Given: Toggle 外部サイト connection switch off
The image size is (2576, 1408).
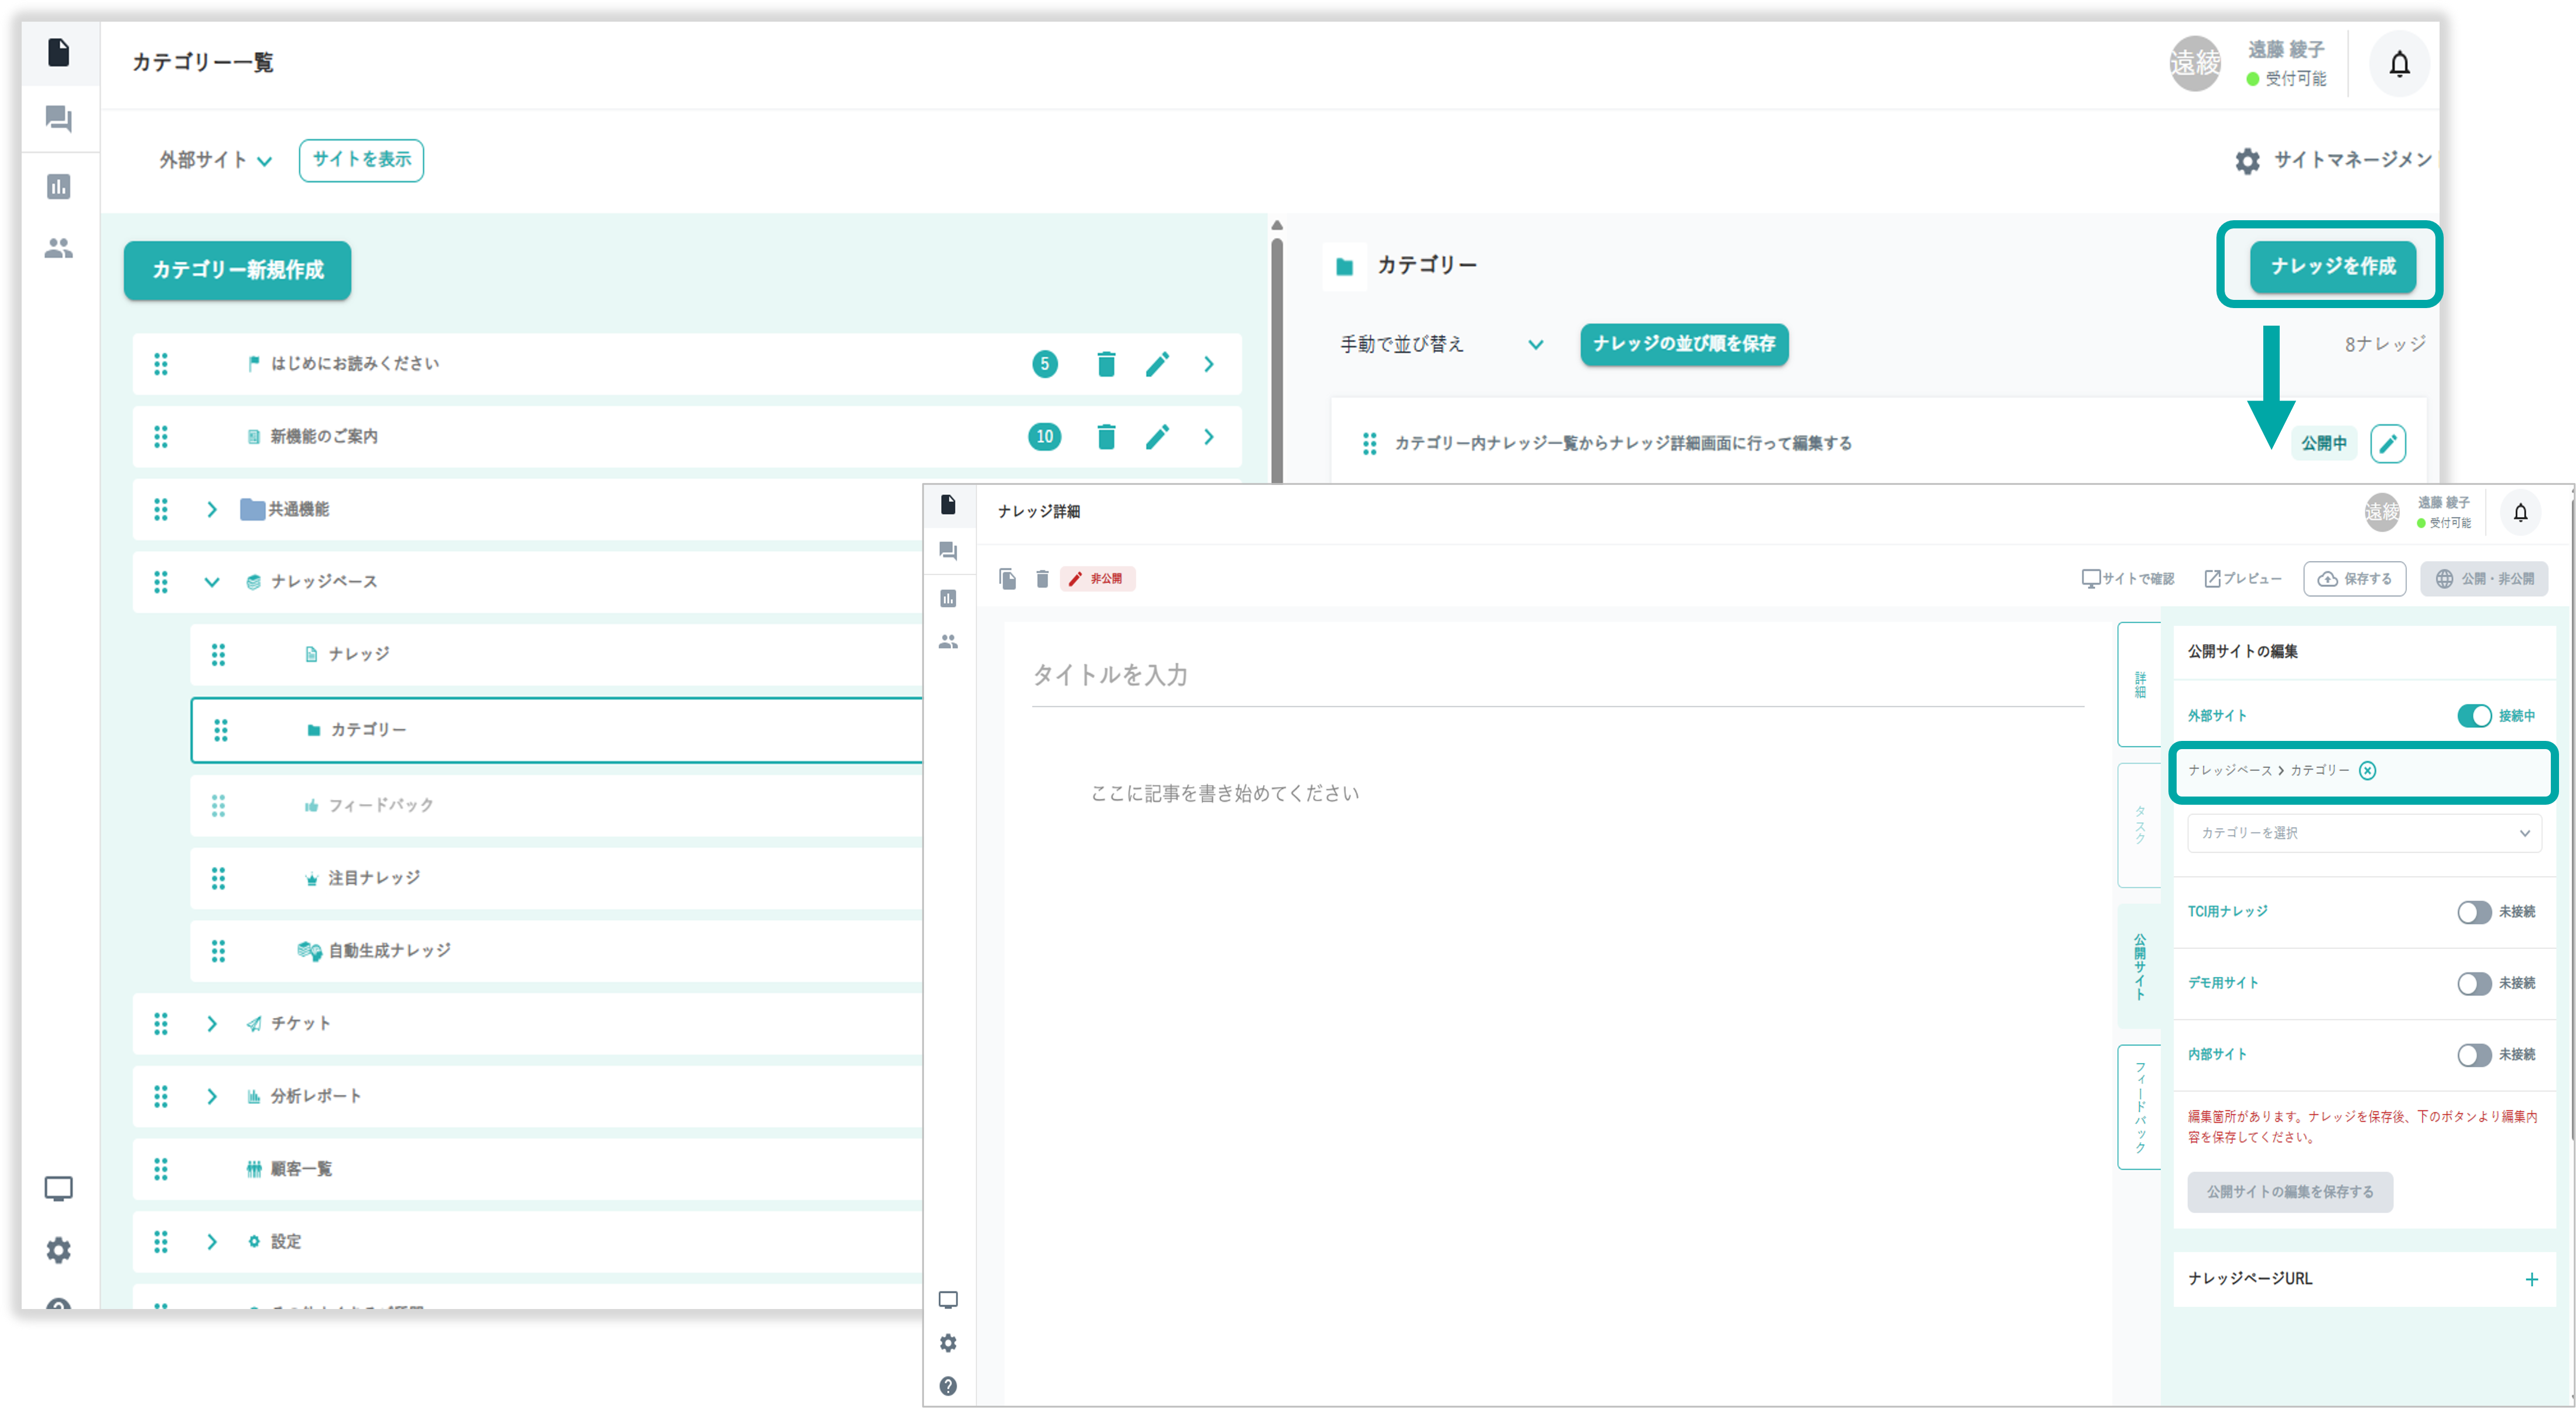Looking at the screenshot, I should click(x=2474, y=716).
